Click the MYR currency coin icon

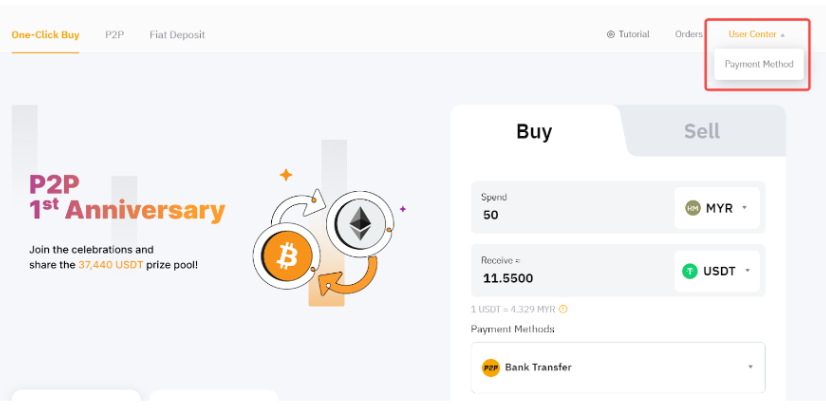click(x=692, y=208)
